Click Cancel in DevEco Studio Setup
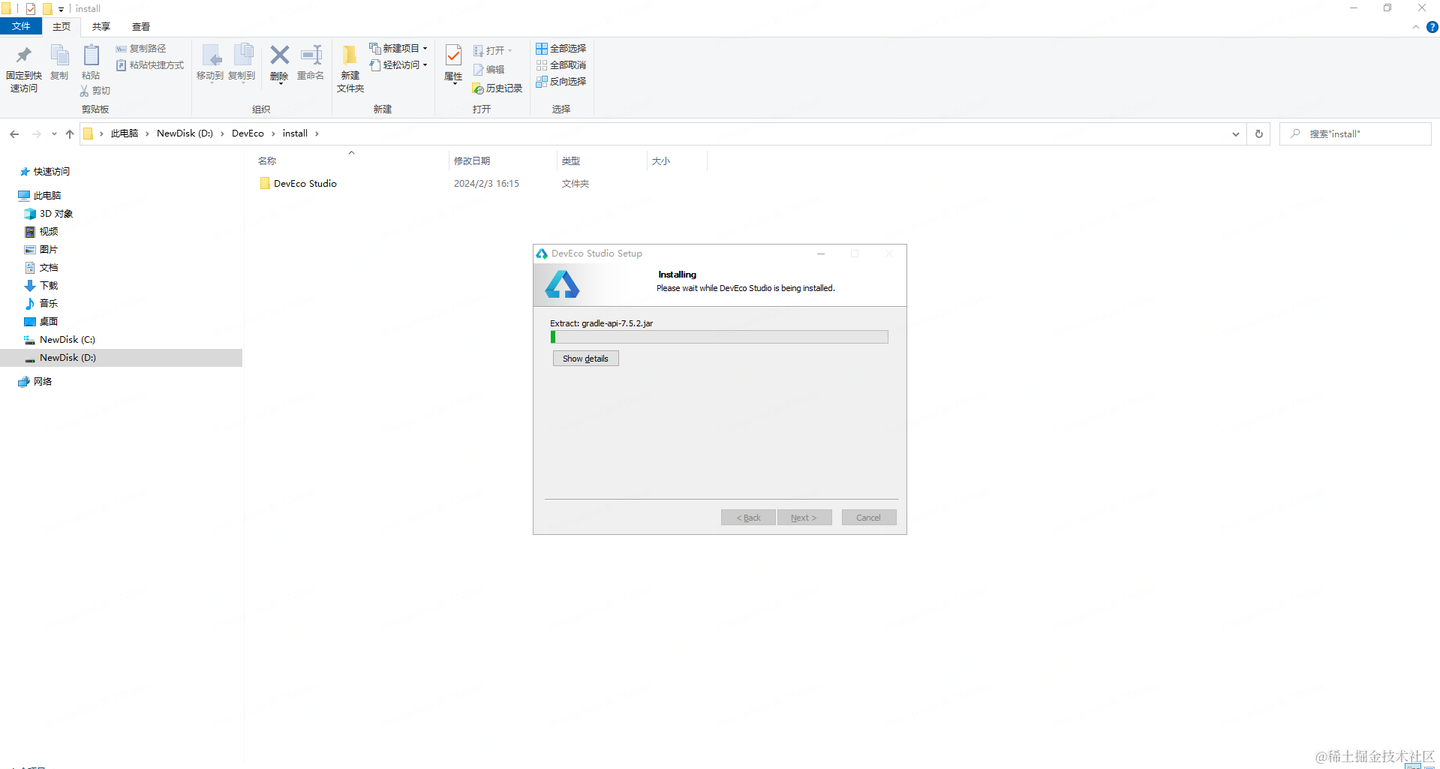This screenshot has width=1440, height=769. 869,518
